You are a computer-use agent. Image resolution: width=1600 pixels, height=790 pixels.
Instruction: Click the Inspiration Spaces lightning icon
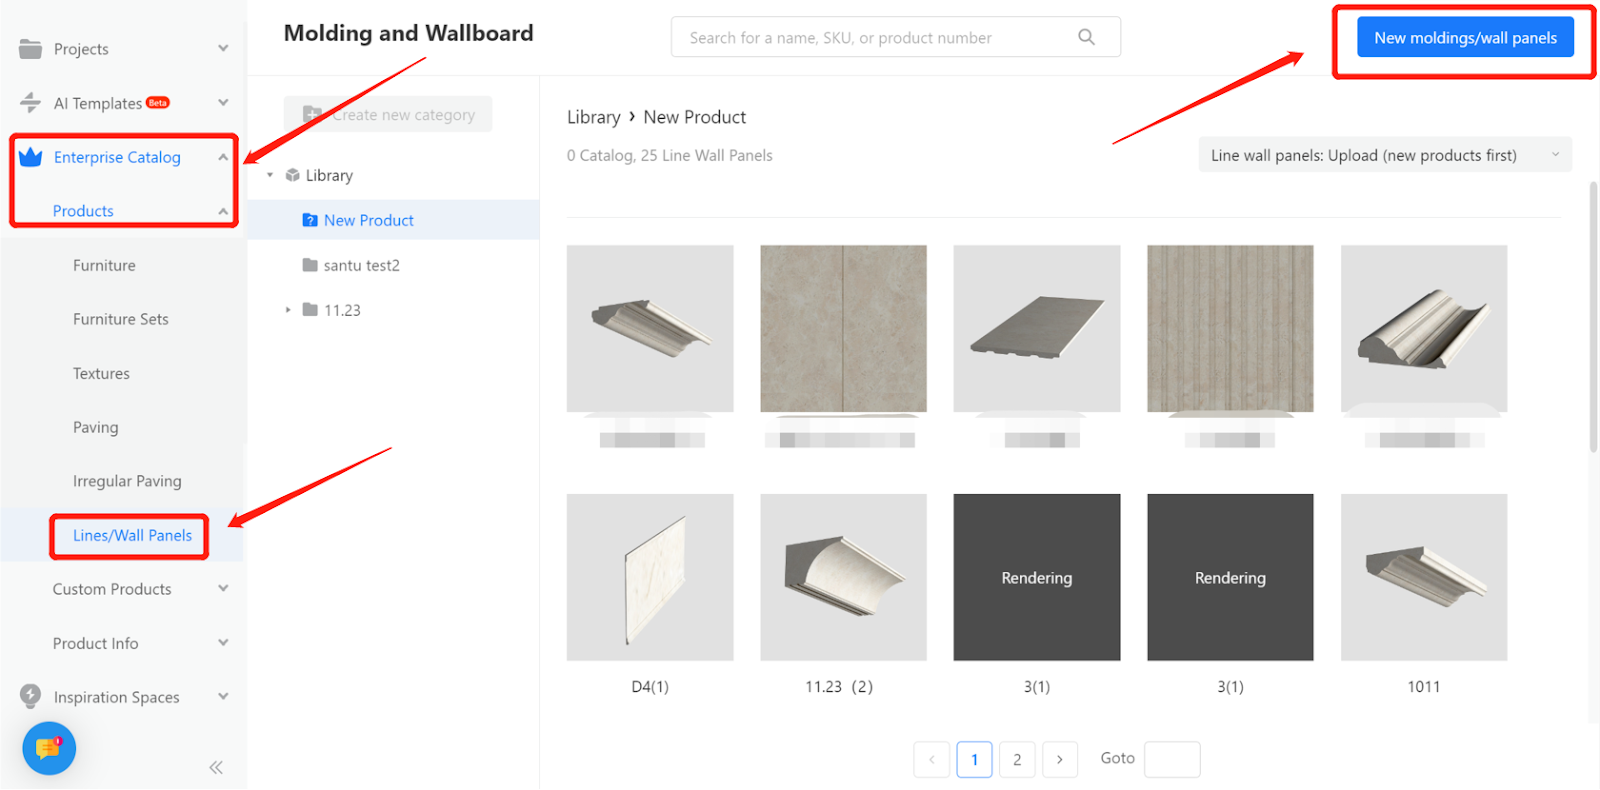click(x=31, y=696)
